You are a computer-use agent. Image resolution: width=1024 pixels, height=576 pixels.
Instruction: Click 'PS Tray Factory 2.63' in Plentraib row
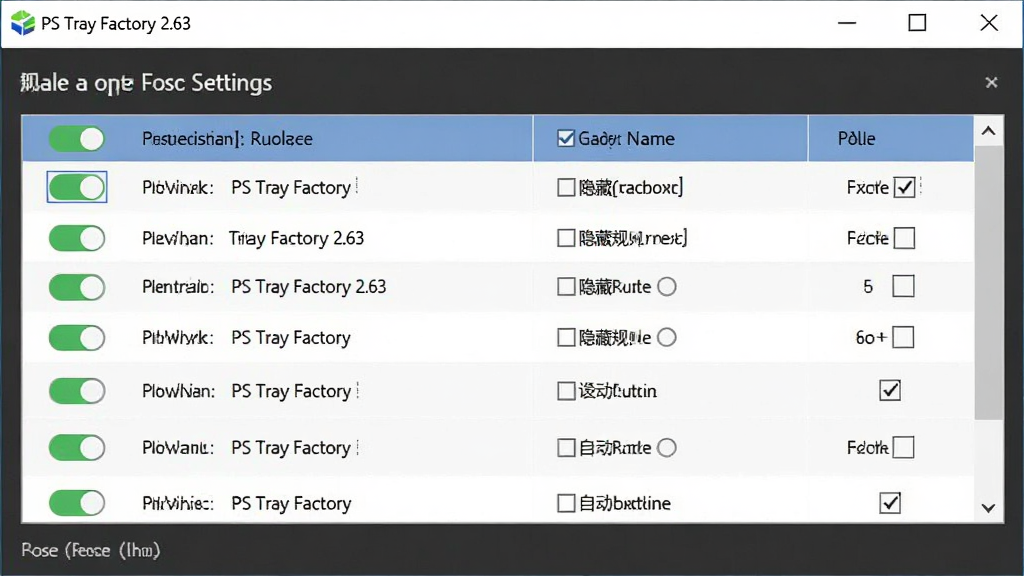click(x=308, y=287)
